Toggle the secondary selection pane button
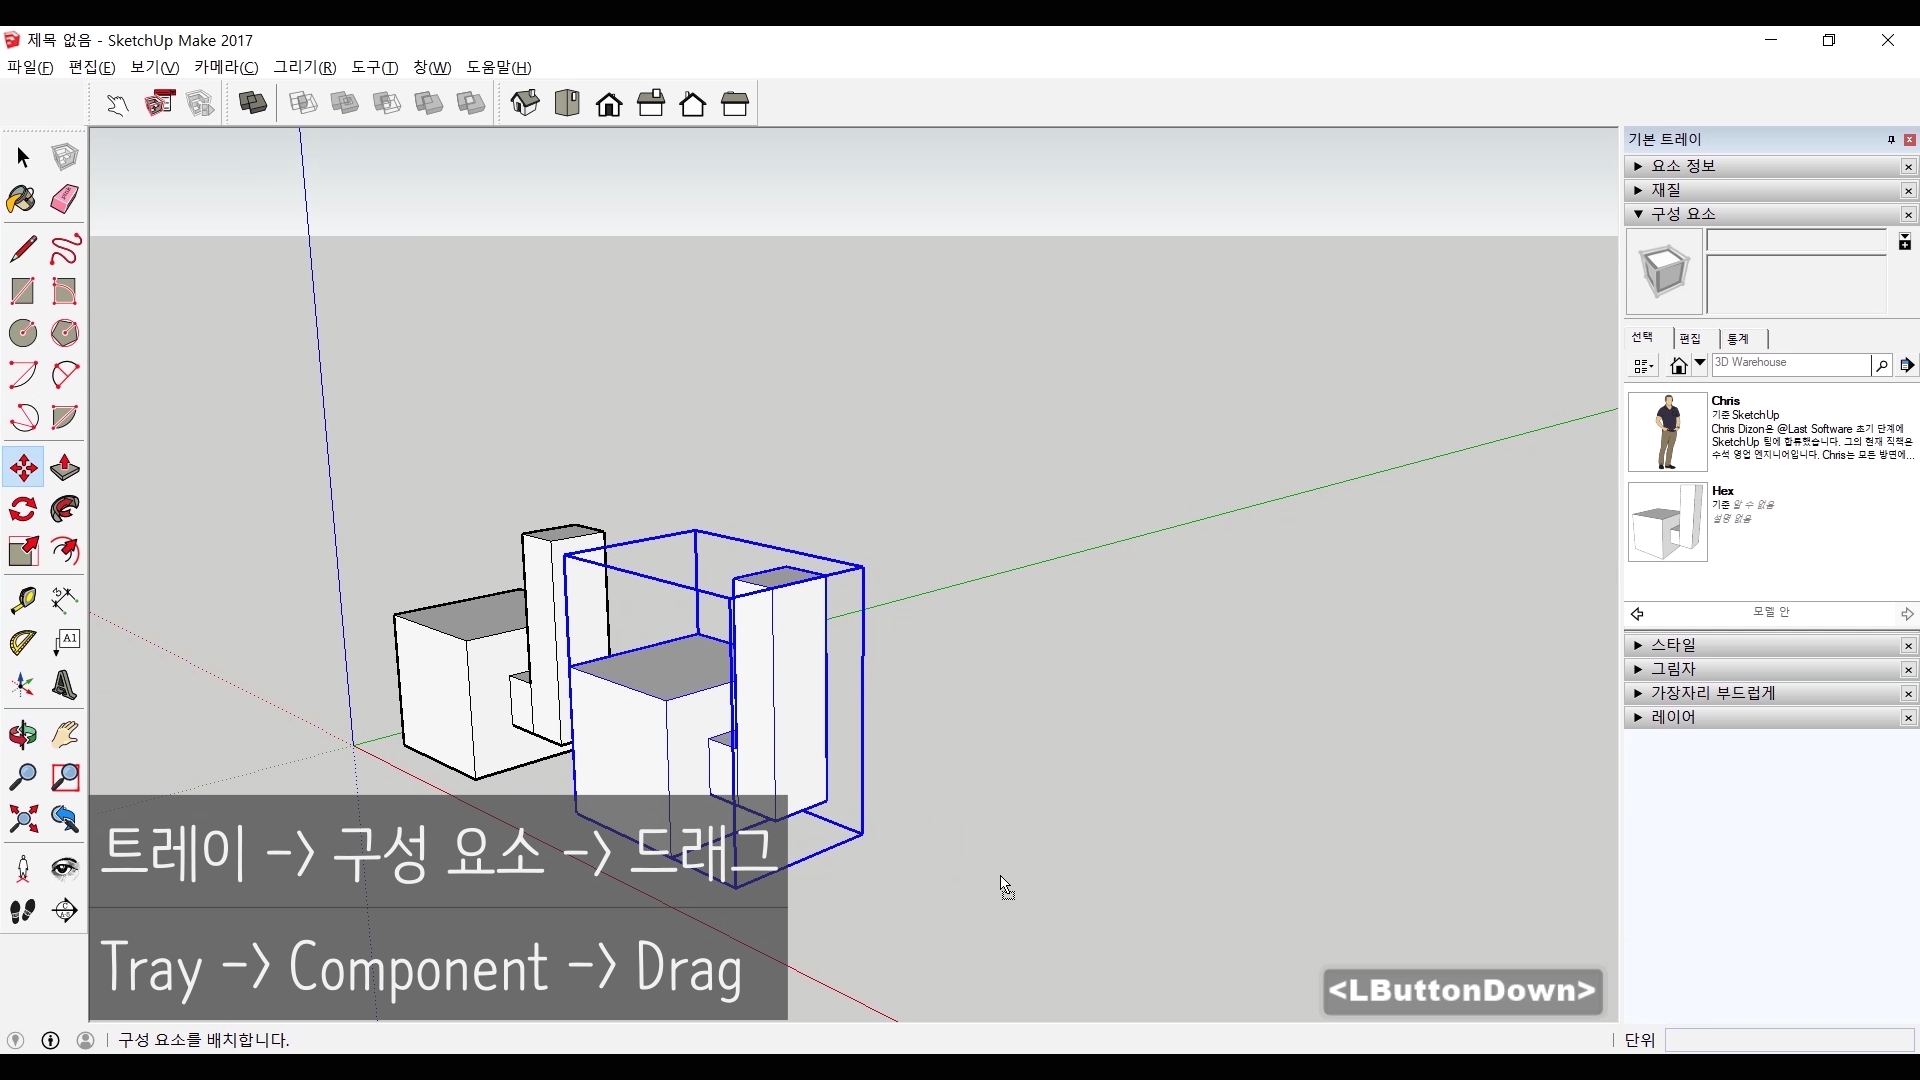The height and width of the screenshot is (1080, 1920). [x=1905, y=242]
